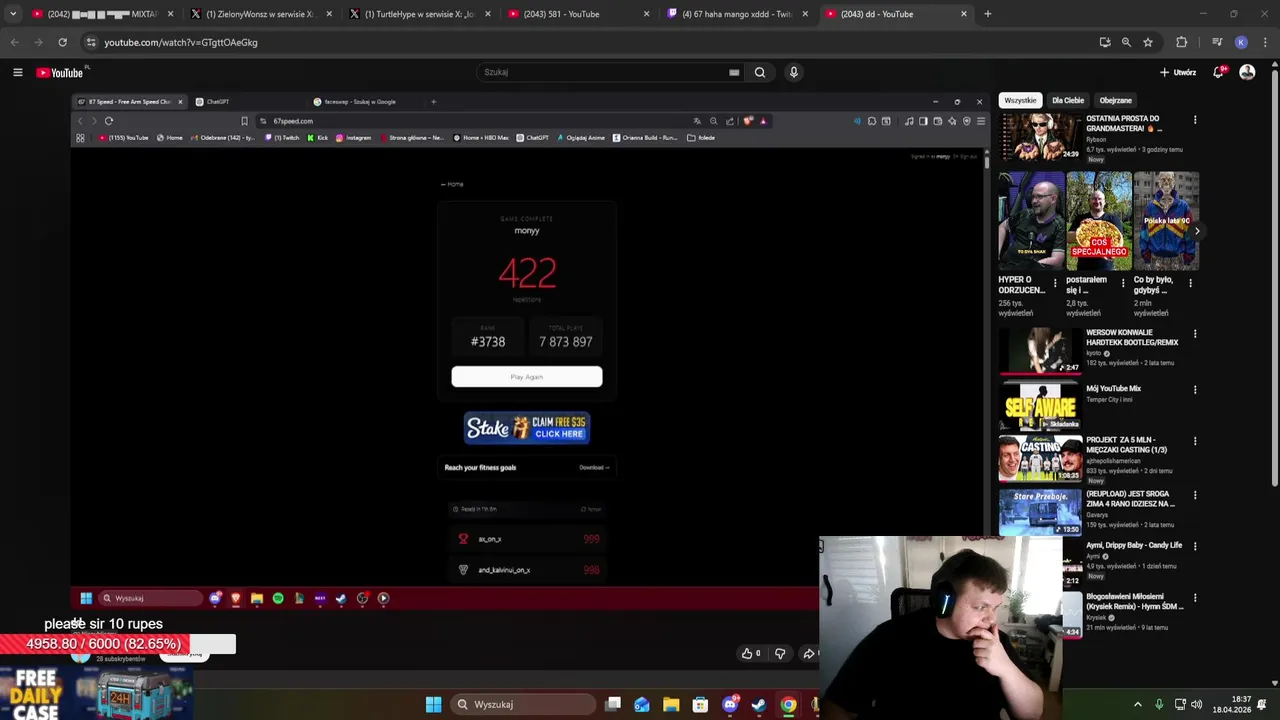Open the YouTube guide hamburger menu
The image size is (1280, 720).
point(17,72)
